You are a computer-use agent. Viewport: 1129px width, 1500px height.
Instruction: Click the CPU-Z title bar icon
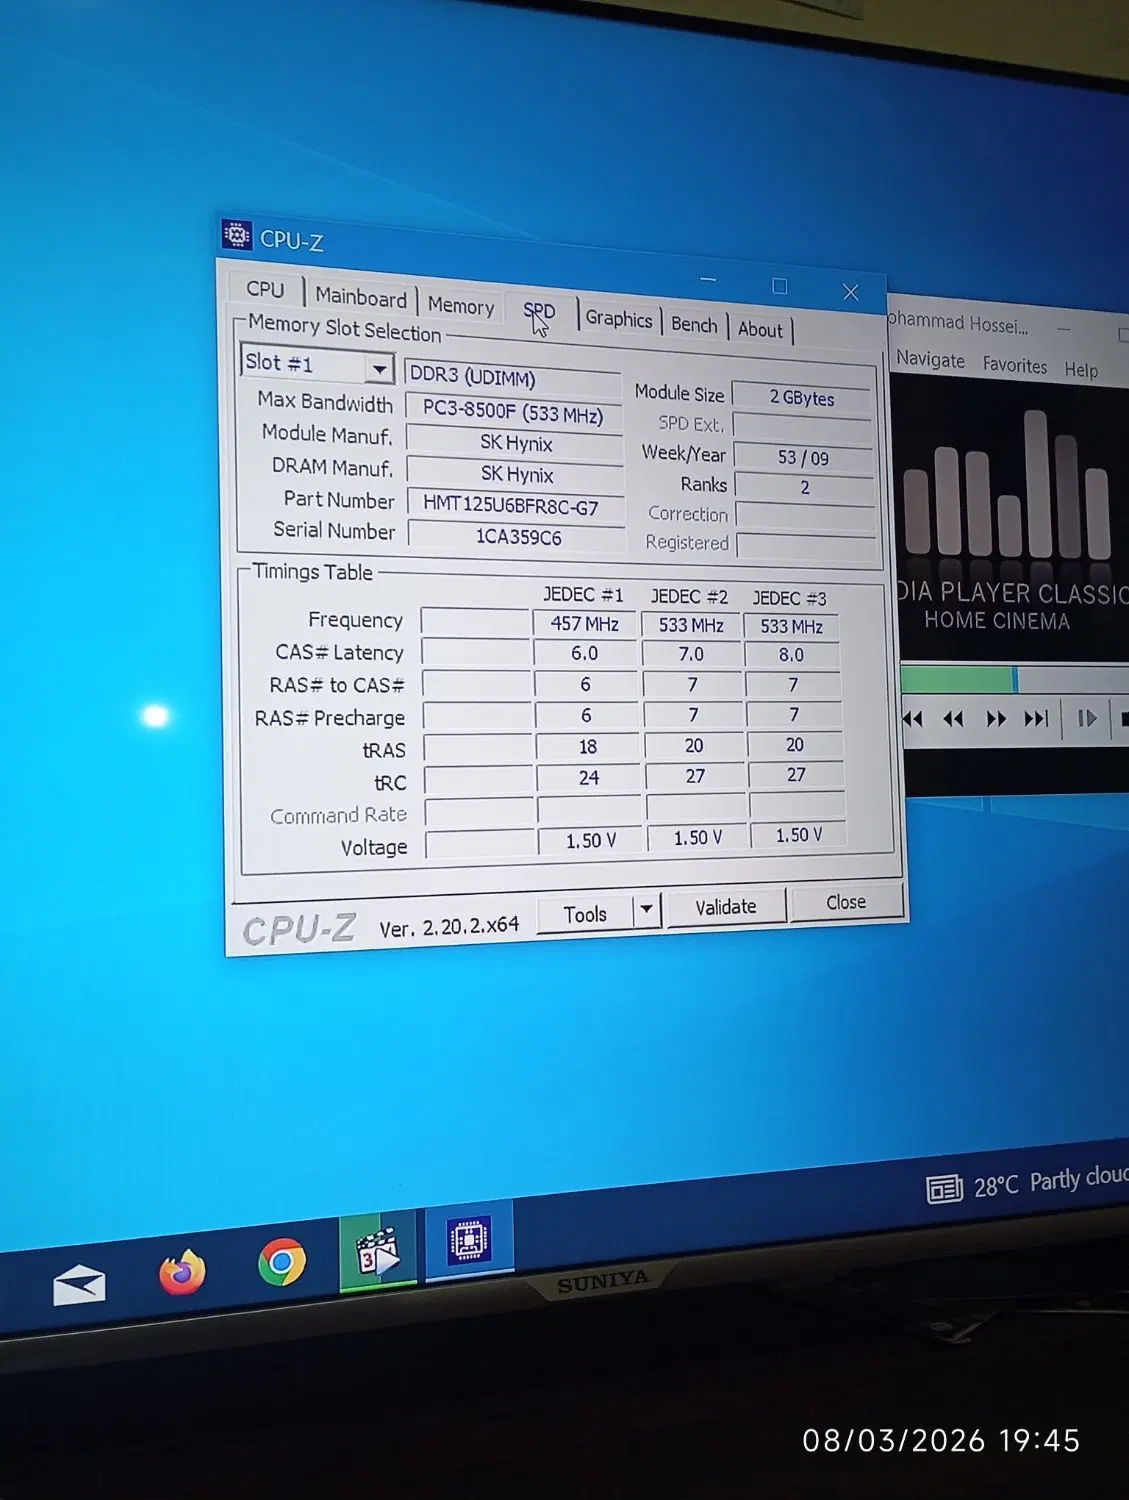[x=237, y=235]
